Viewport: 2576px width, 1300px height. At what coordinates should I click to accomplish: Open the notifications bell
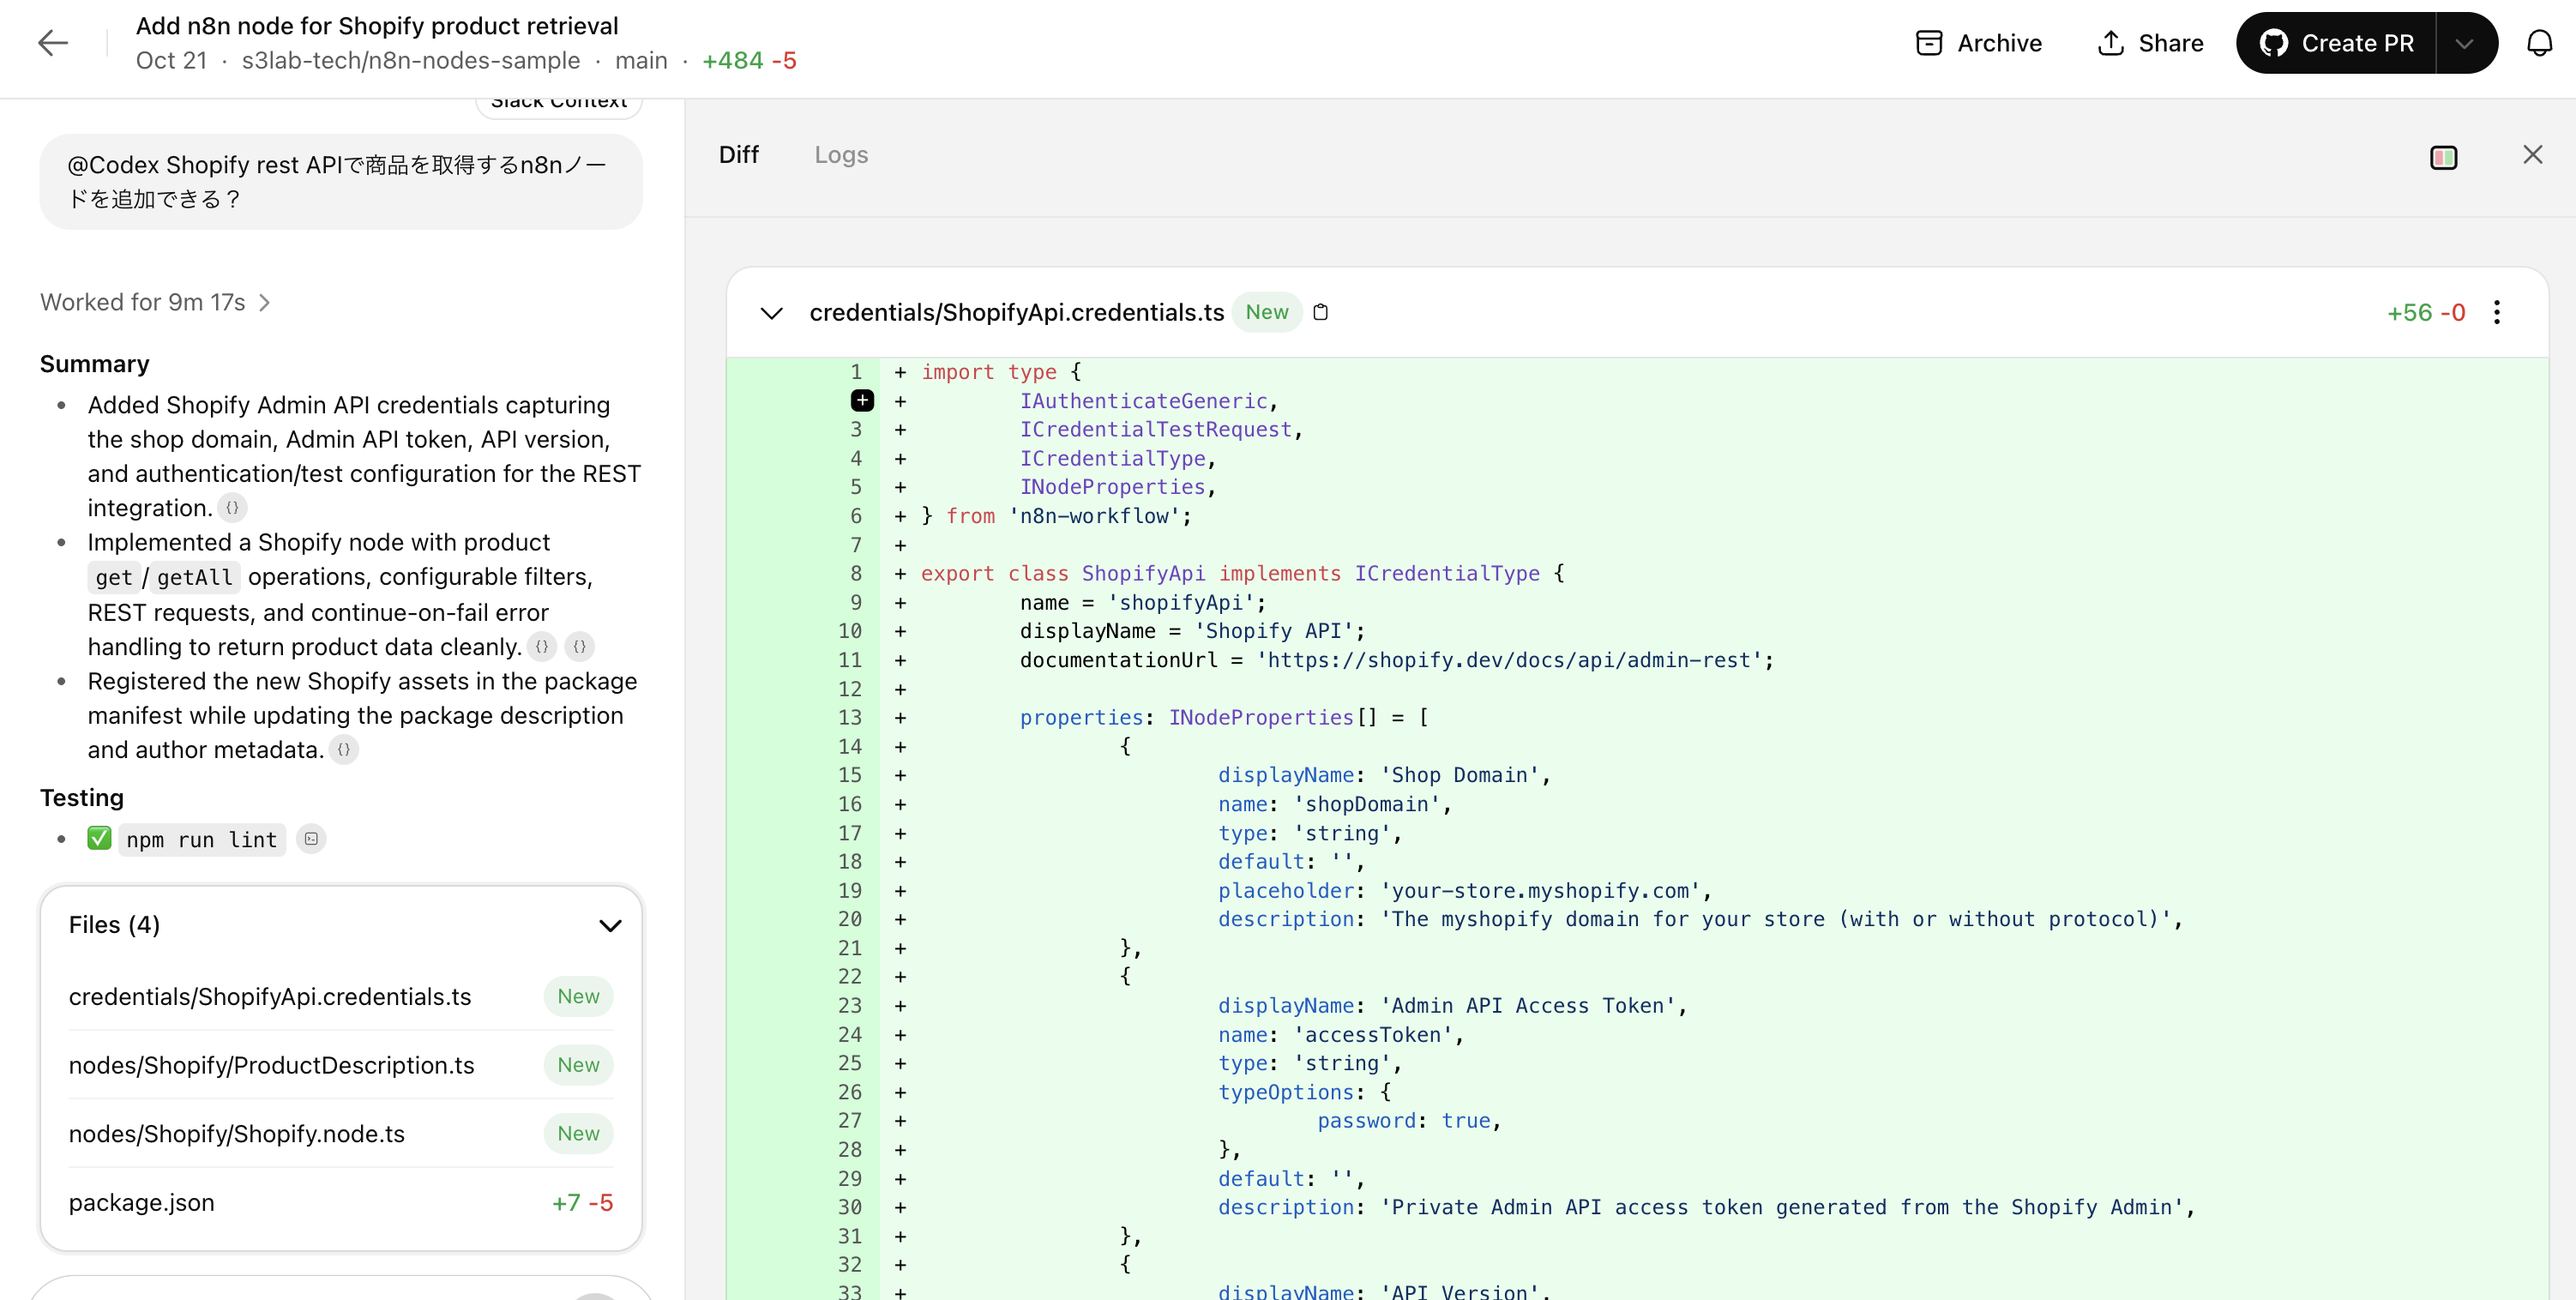[x=2539, y=43]
